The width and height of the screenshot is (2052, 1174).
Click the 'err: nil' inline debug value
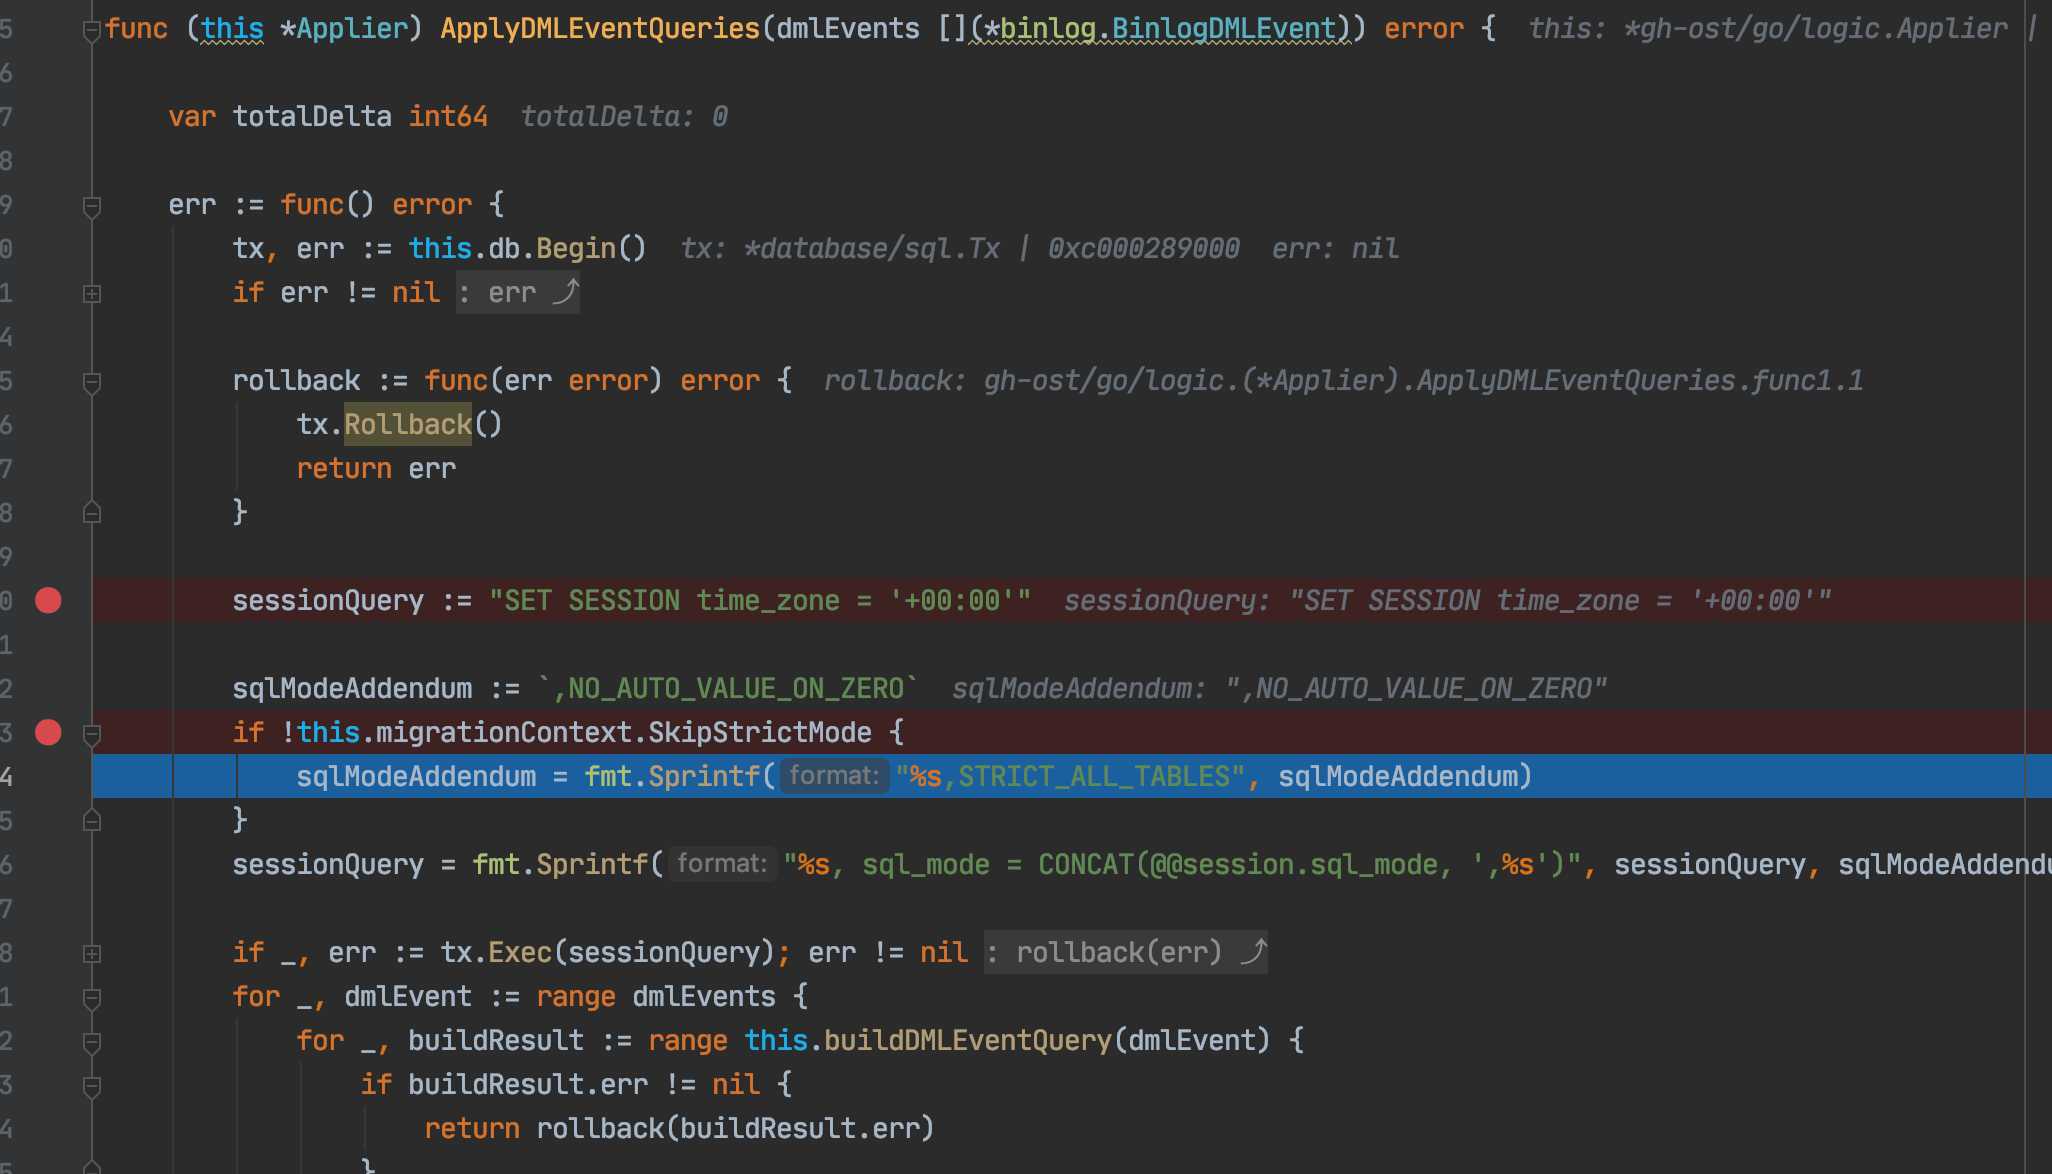coord(1335,248)
